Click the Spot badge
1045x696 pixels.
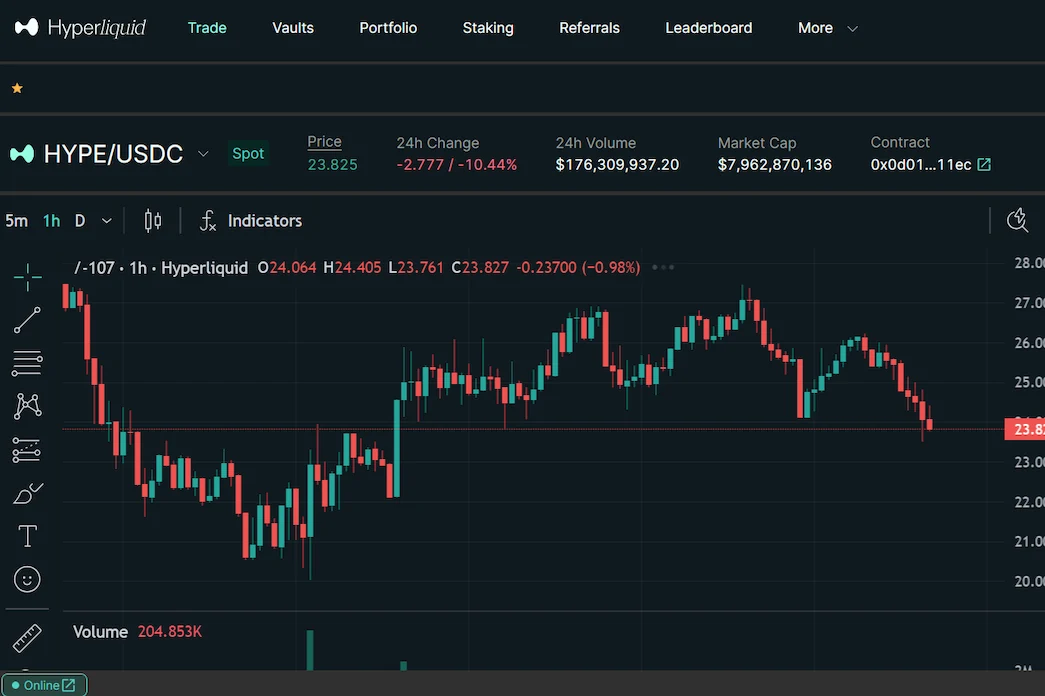coord(248,153)
